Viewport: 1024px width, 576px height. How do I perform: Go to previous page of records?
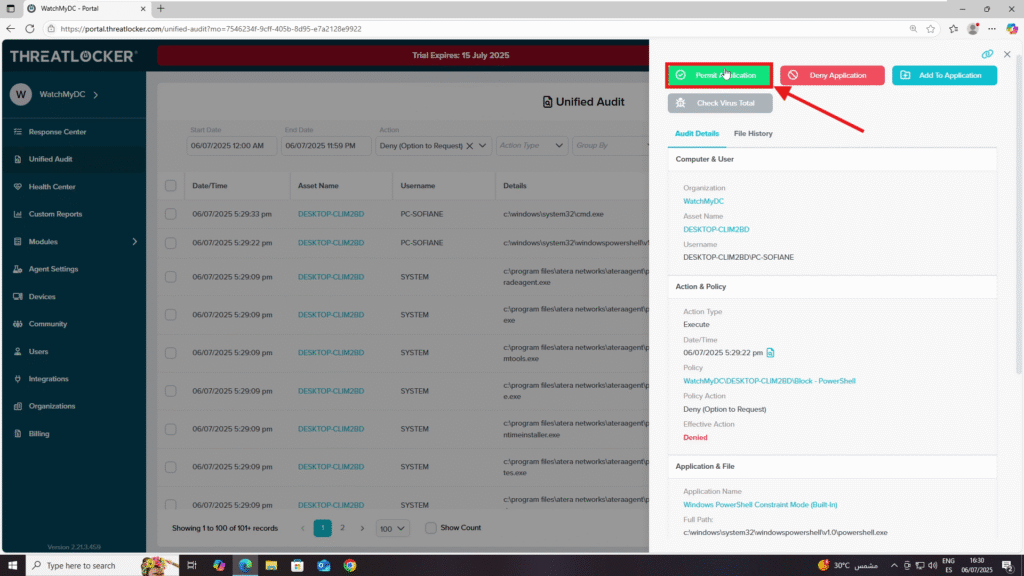click(302, 528)
